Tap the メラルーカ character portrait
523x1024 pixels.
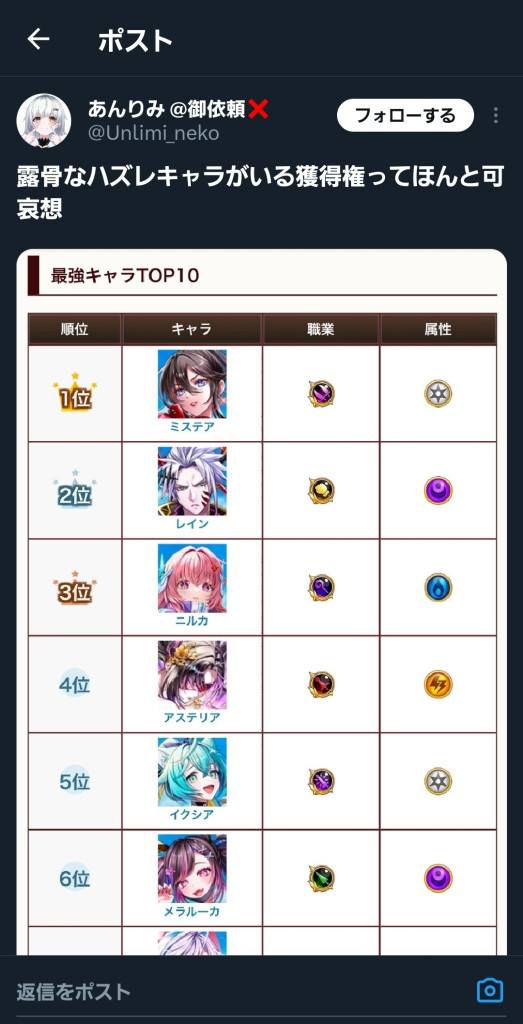[x=192, y=869]
